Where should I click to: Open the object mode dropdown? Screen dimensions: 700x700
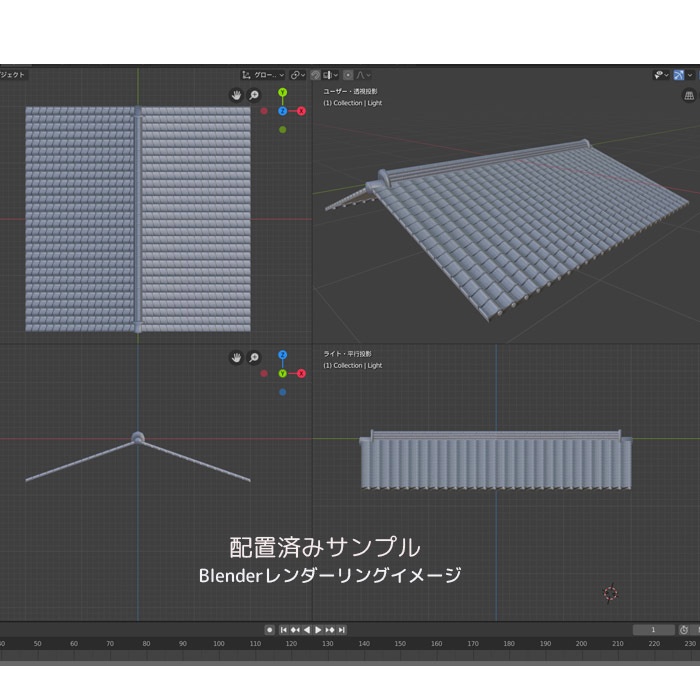coord(13,75)
